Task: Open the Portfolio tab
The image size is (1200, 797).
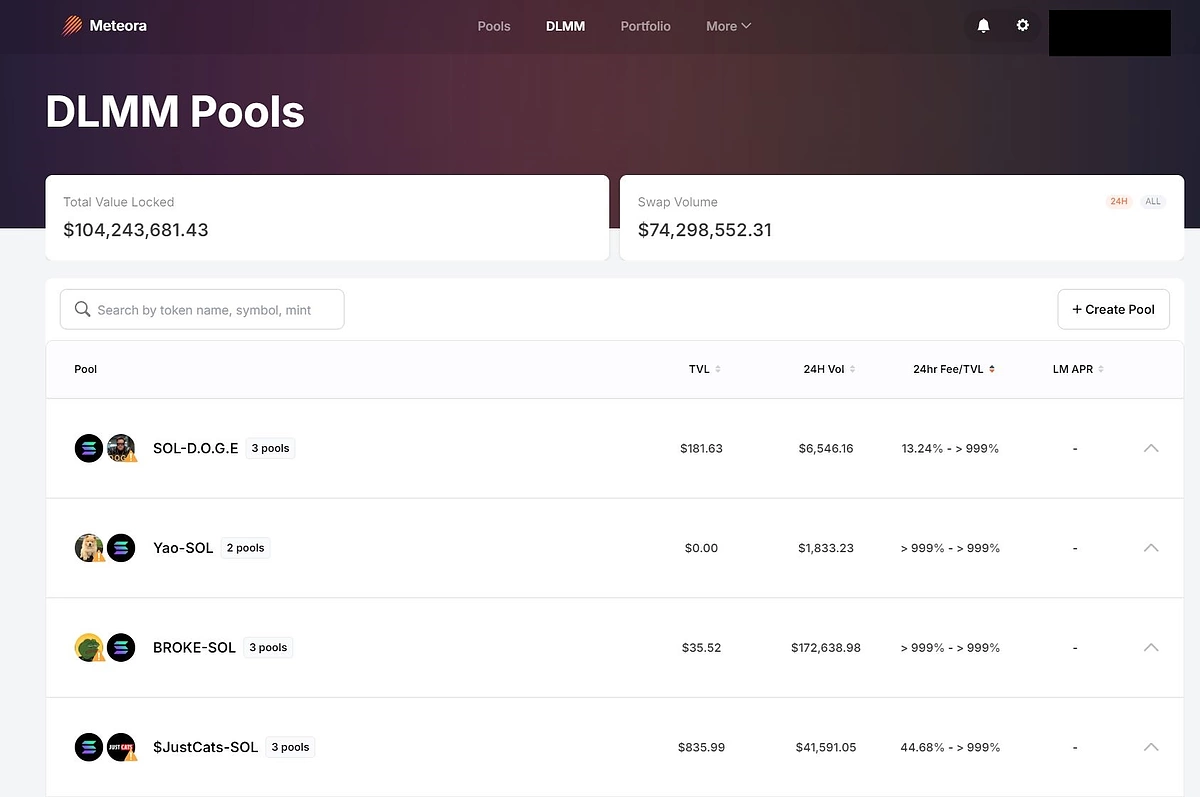Action: 646,26
